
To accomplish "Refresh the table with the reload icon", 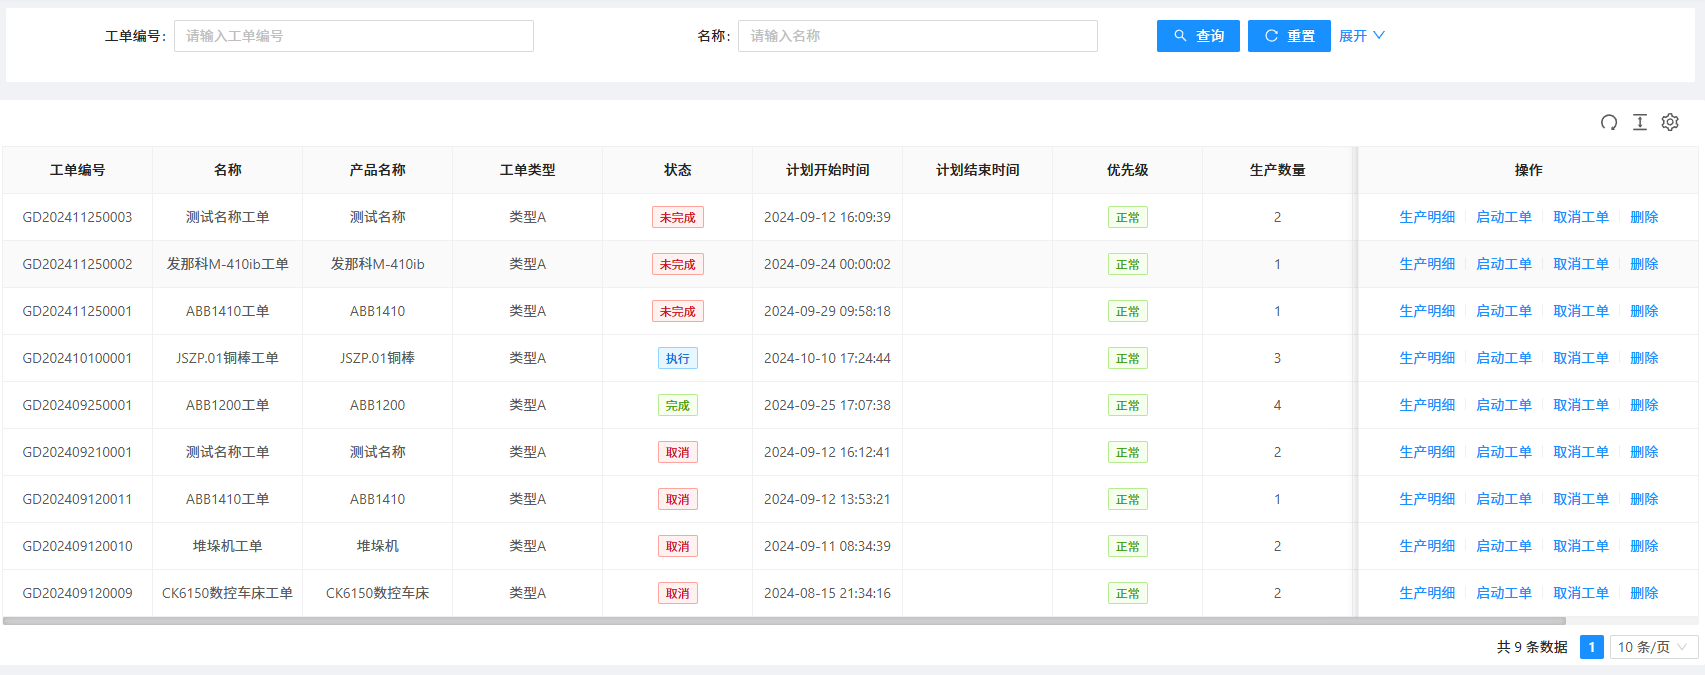I will point(1609,122).
